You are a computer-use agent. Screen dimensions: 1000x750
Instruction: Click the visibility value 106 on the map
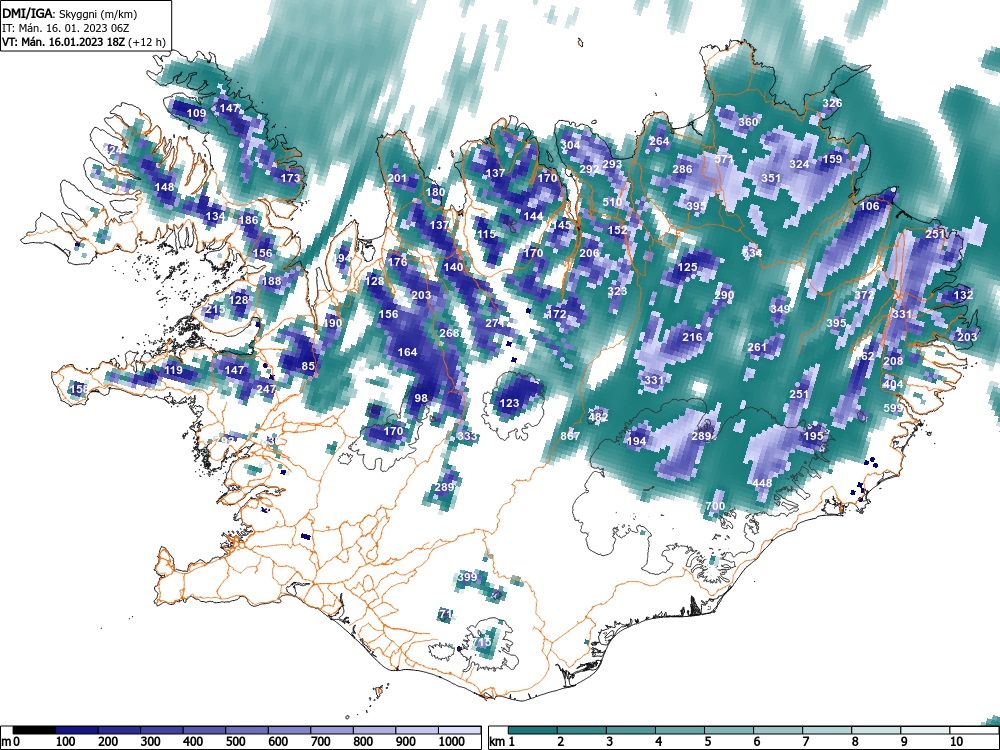tap(869, 206)
